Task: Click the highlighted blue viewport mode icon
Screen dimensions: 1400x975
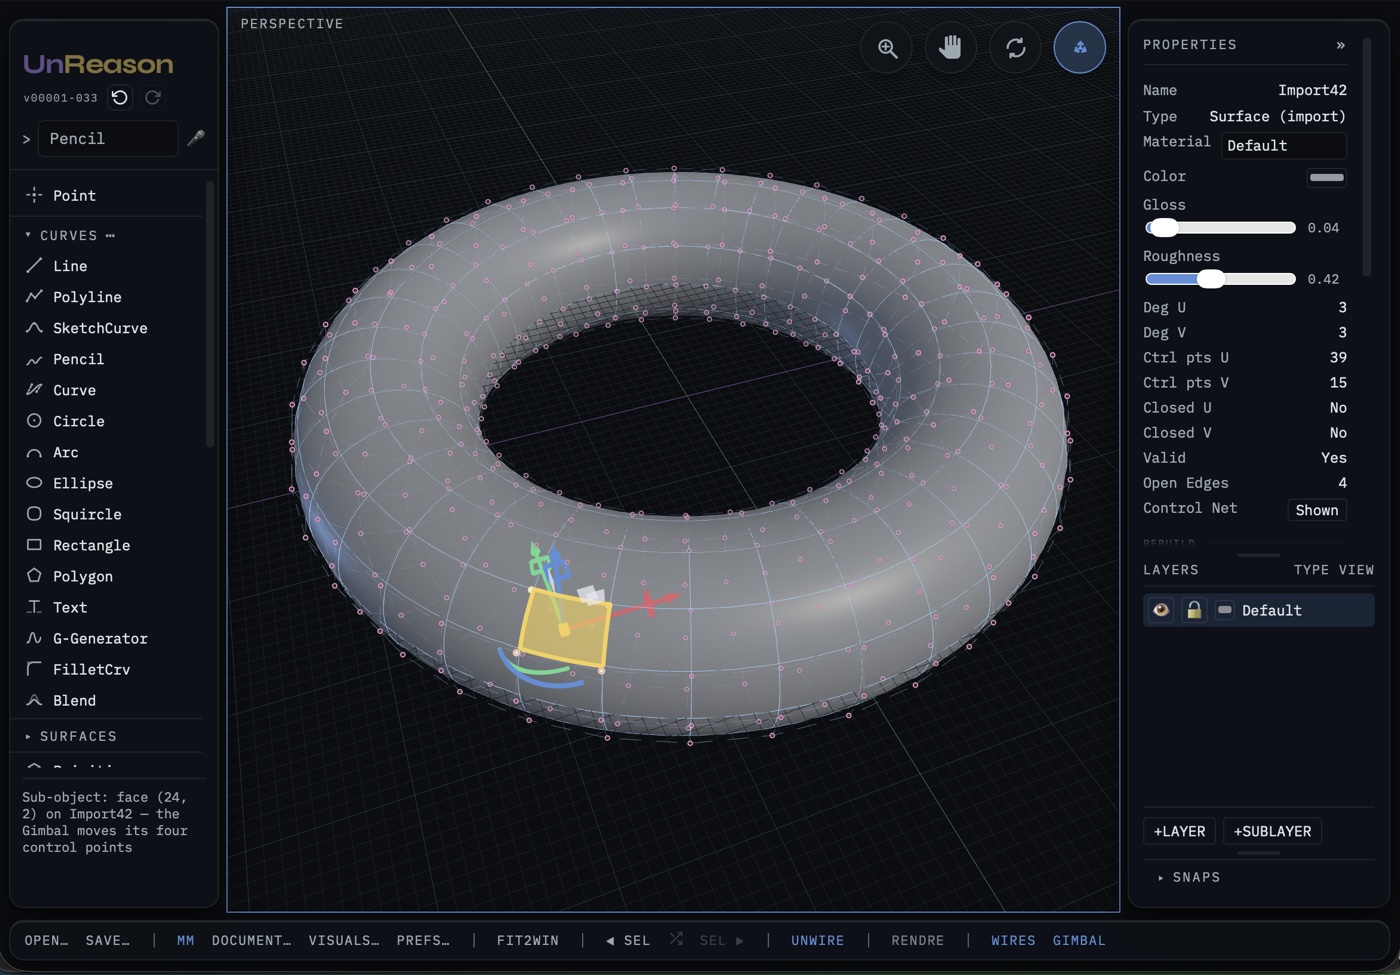Action: click(1080, 48)
